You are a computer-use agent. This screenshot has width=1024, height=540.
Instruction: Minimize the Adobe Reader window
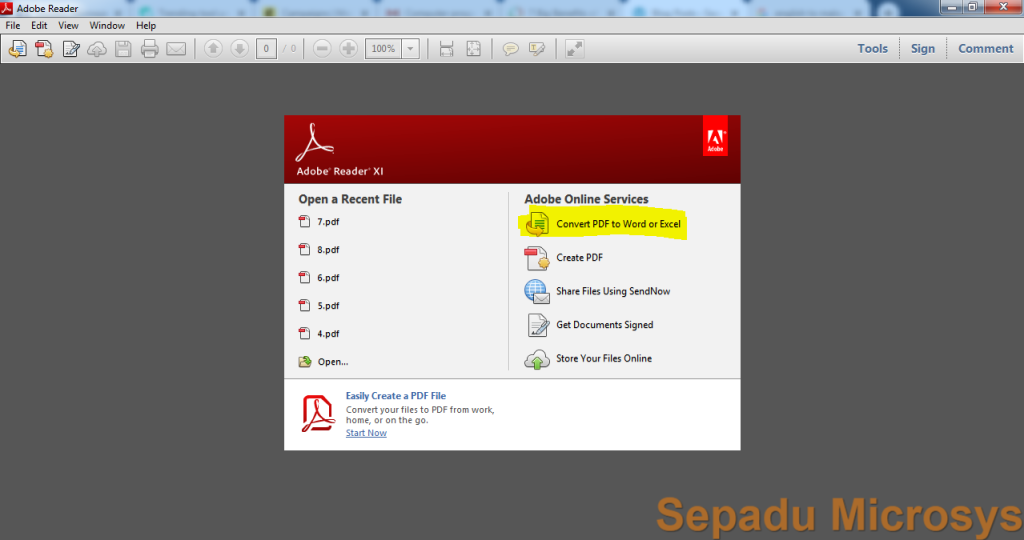(x=952, y=7)
